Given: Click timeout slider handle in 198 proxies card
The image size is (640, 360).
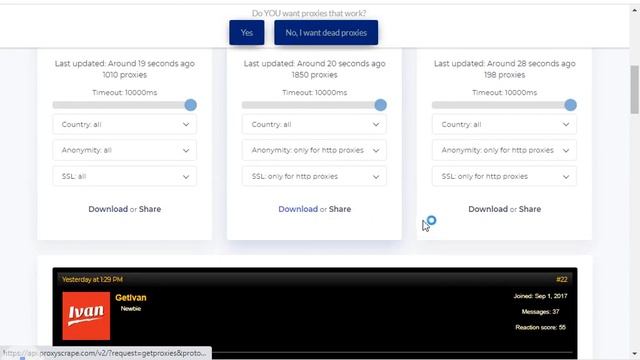Looking at the screenshot, I should (571, 105).
